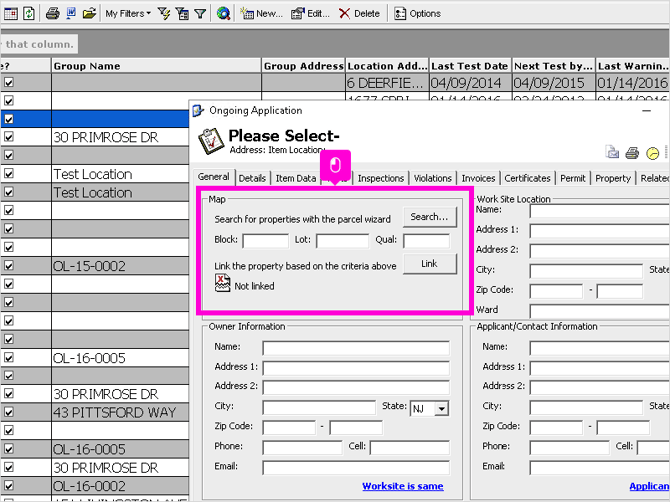Open the Property tab
Viewport: 670px width, 502px height.
coord(613,178)
